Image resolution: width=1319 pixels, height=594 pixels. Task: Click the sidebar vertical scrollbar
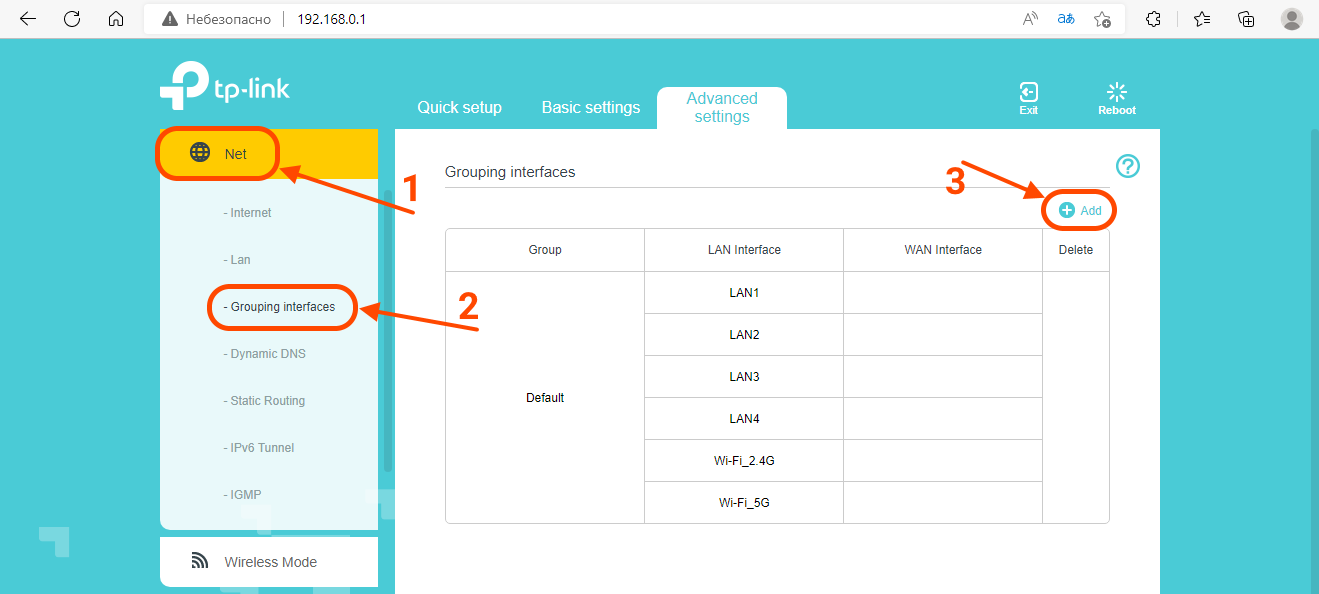point(388,330)
